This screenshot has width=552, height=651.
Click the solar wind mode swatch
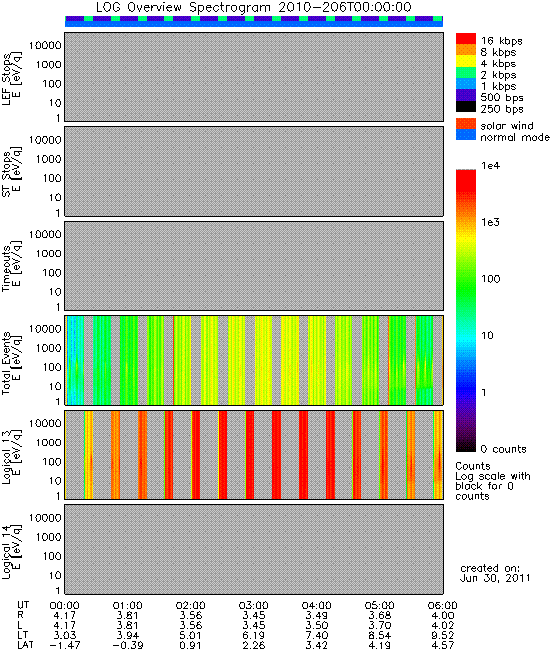pos(466,124)
